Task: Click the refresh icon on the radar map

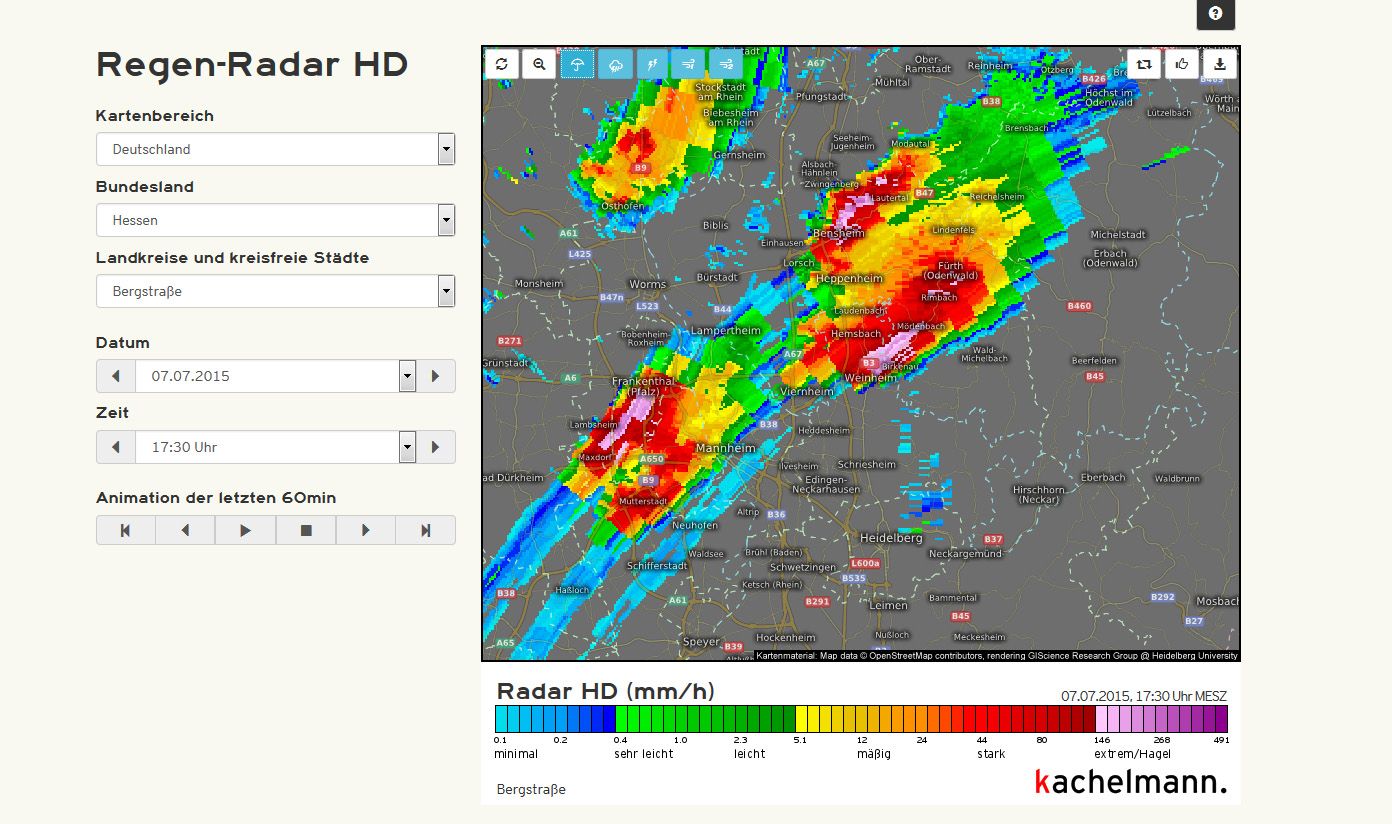Action: (502, 64)
